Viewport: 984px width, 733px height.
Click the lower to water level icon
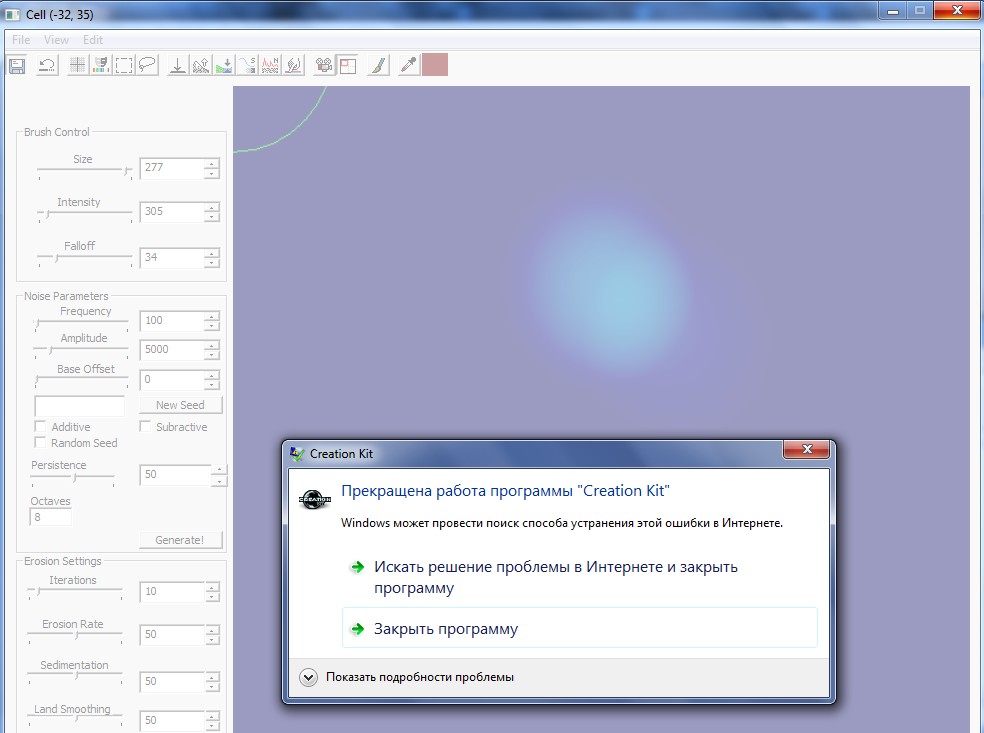[x=224, y=65]
